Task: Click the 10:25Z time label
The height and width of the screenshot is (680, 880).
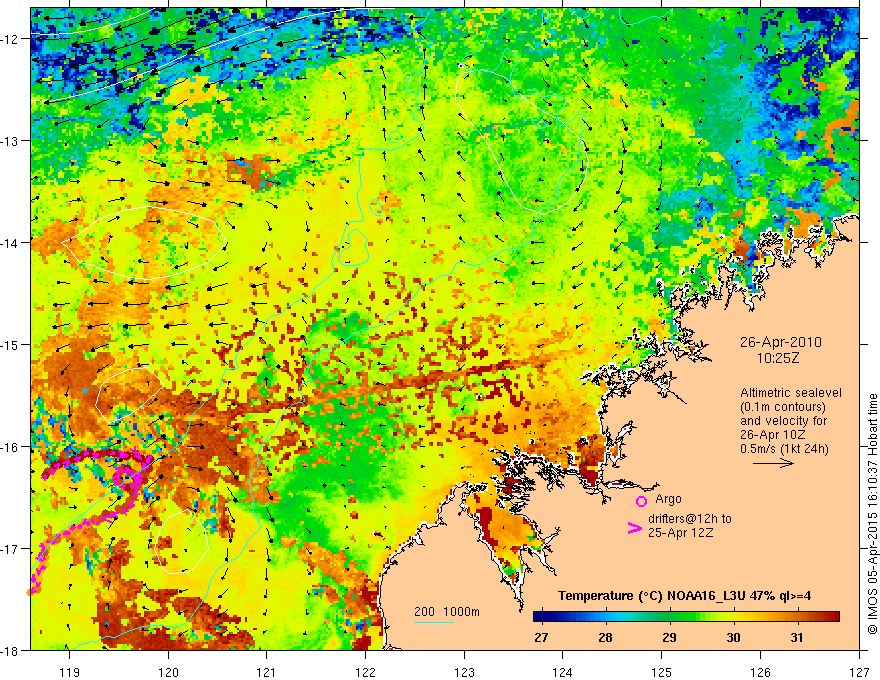Action: pos(777,357)
